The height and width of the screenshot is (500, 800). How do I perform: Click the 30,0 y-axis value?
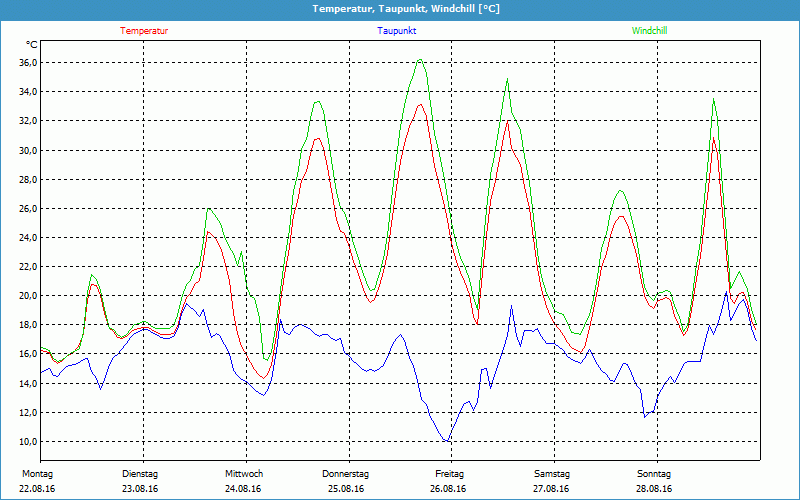coord(27,151)
